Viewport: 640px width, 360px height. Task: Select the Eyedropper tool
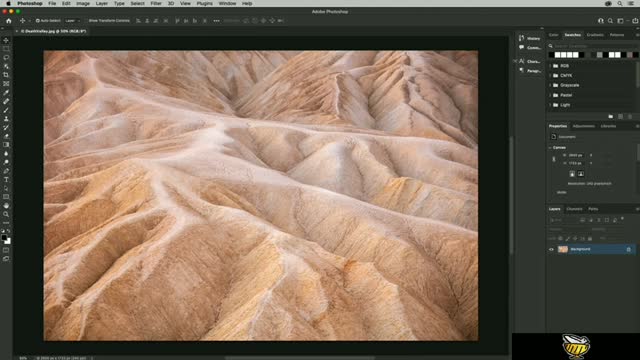pos(6,92)
